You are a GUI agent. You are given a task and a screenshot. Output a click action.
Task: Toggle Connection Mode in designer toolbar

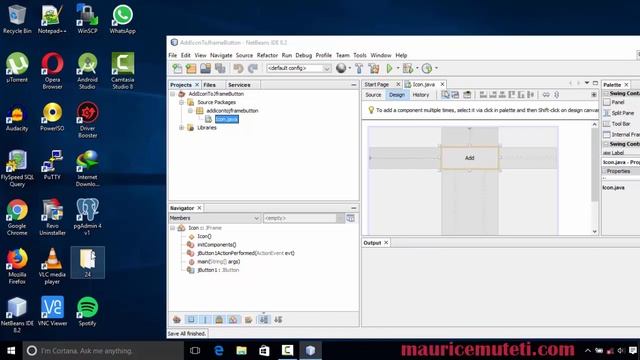point(455,95)
